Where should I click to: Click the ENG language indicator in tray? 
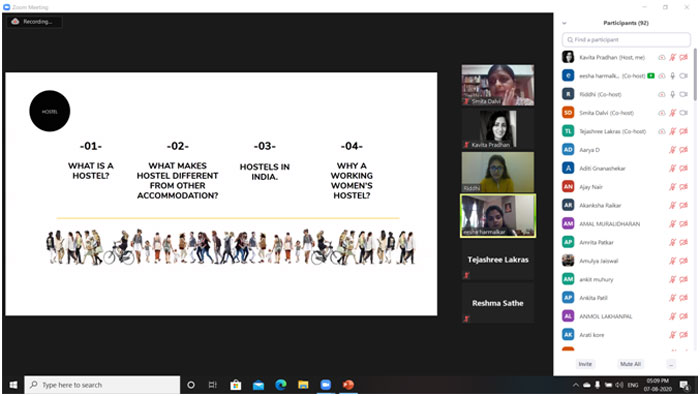point(633,385)
